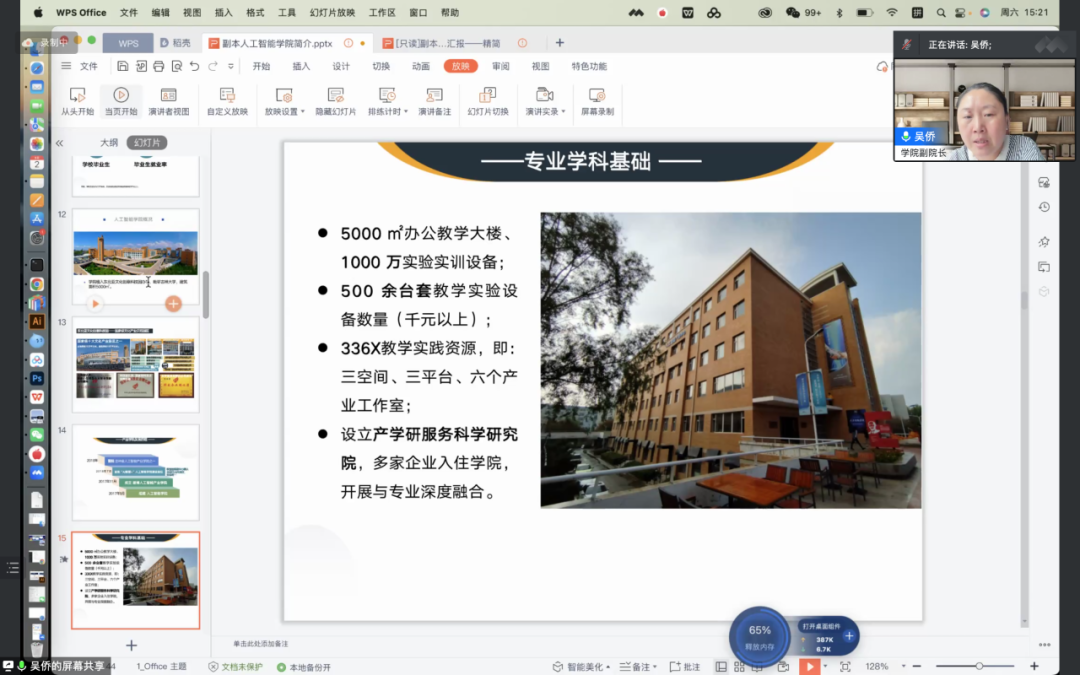Click orange plus button on slide 12 thumbnail
The height and width of the screenshot is (675, 1080).
[174, 304]
